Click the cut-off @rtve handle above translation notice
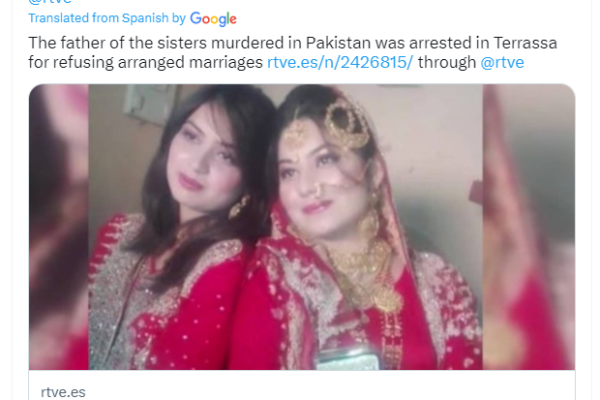Screen dimensions: 600x400 50,2
